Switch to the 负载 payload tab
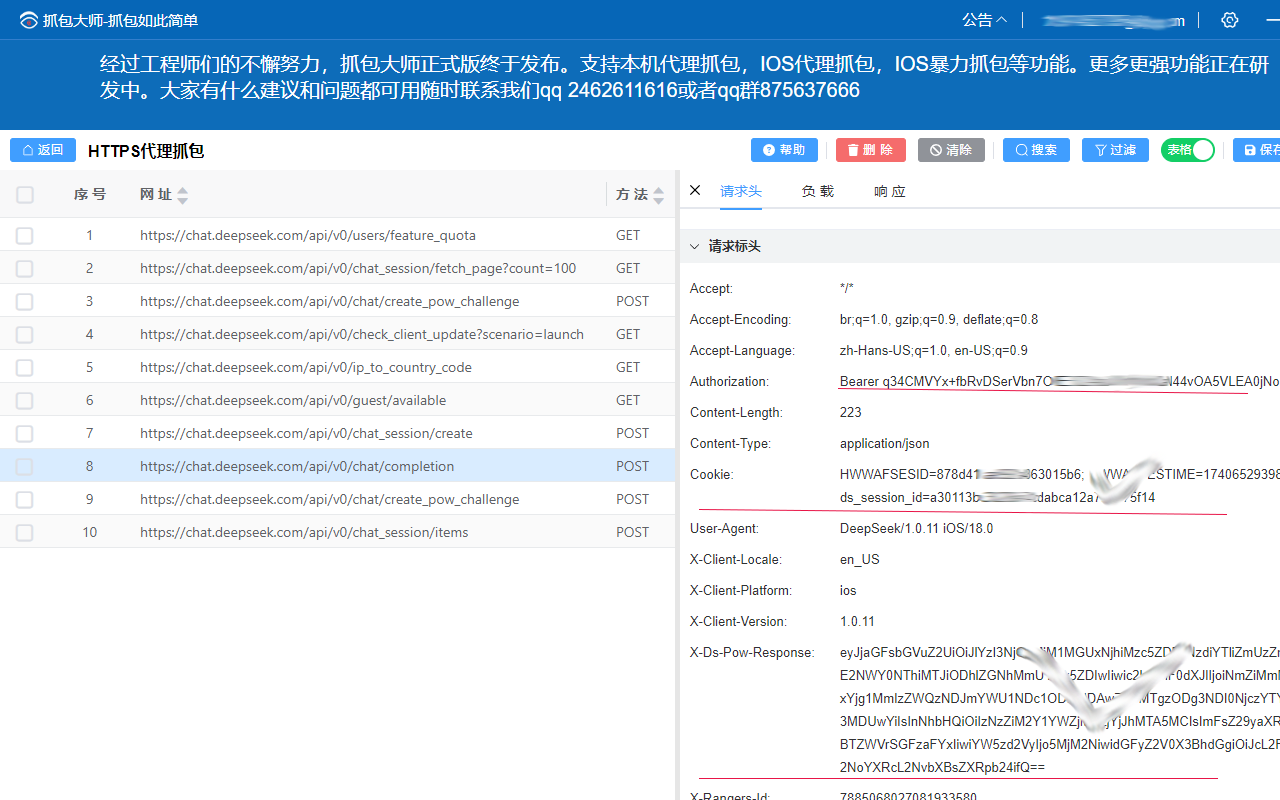 coord(818,191)
